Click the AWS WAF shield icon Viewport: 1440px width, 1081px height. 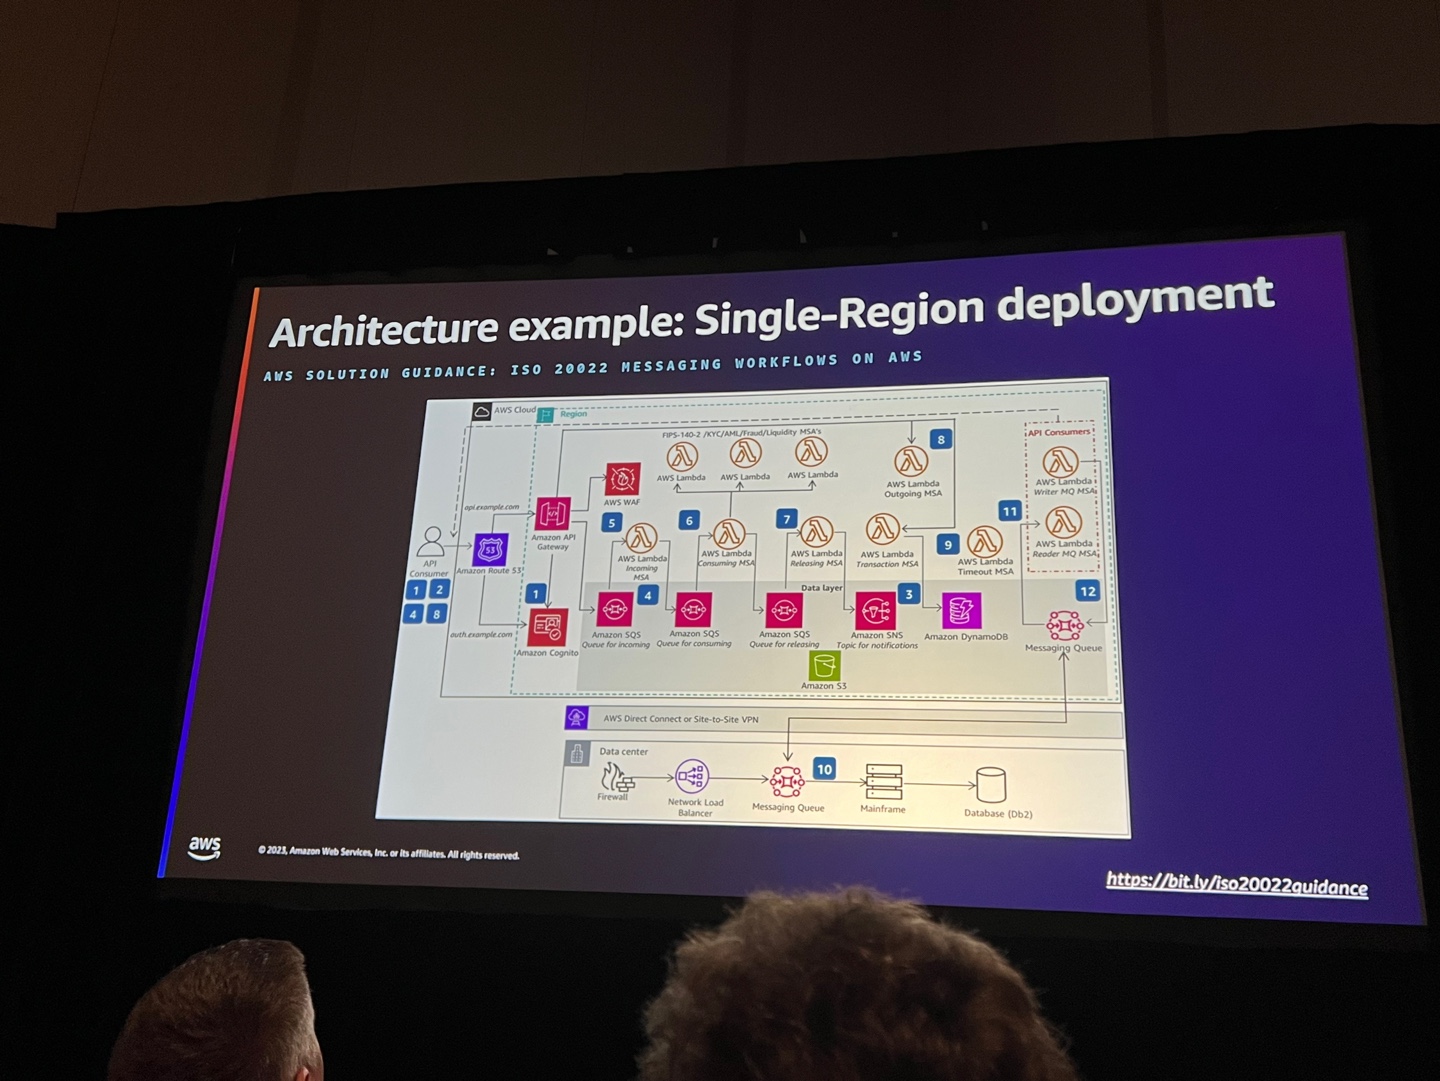[x=621, y=481]
